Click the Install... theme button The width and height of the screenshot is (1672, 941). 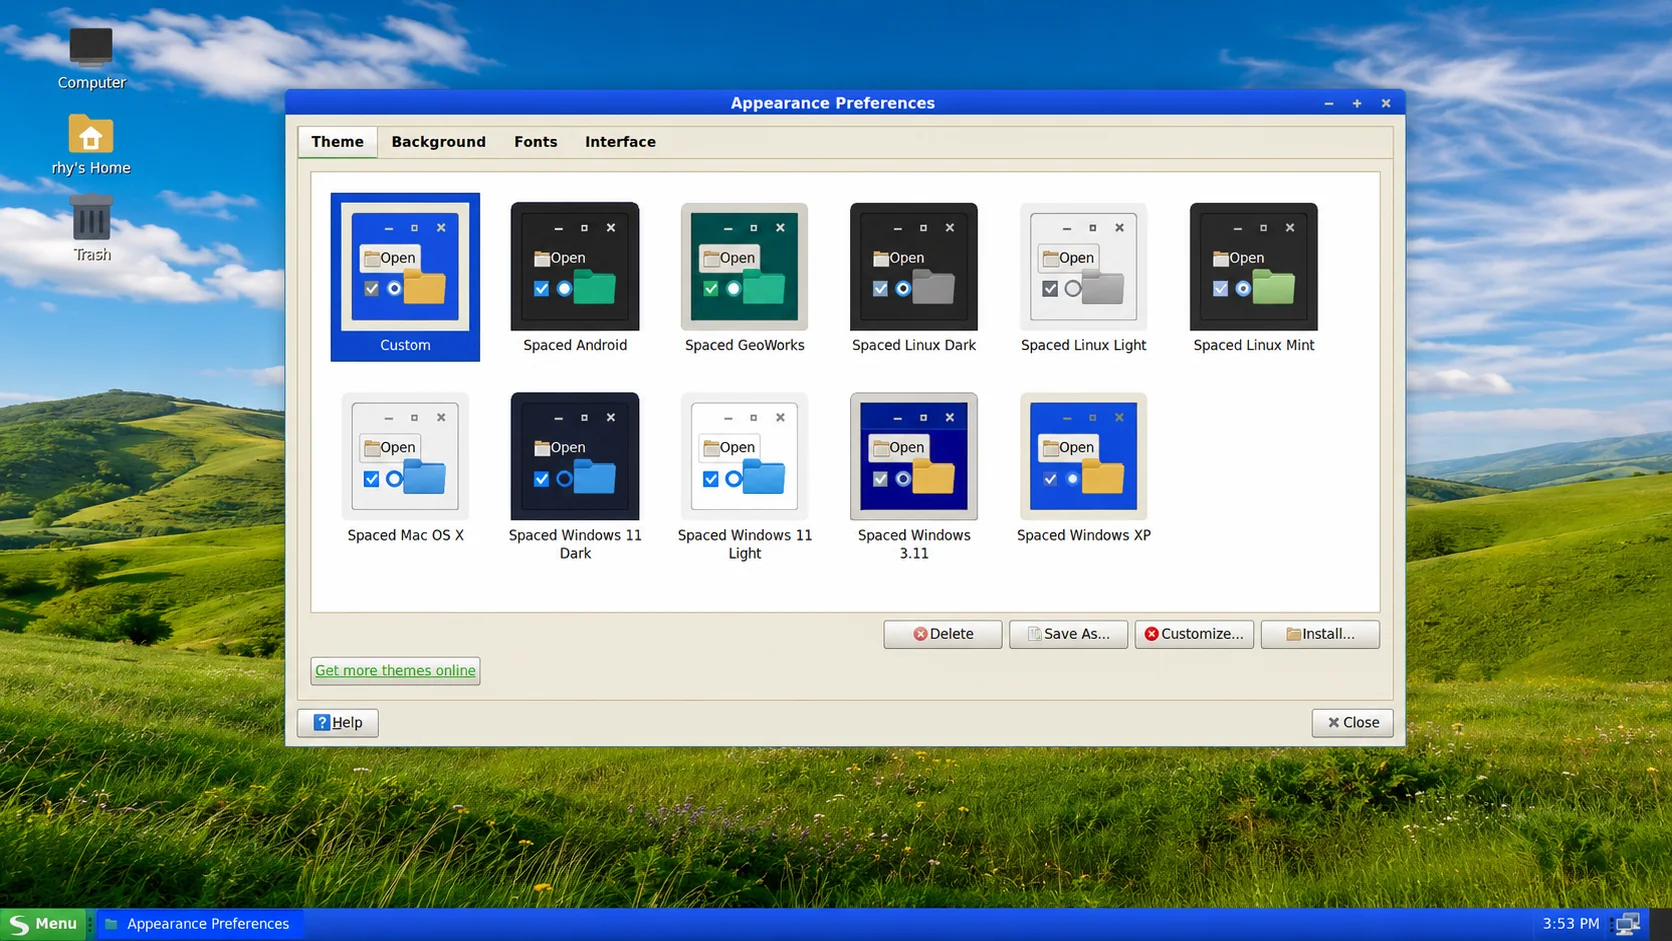1320,634
